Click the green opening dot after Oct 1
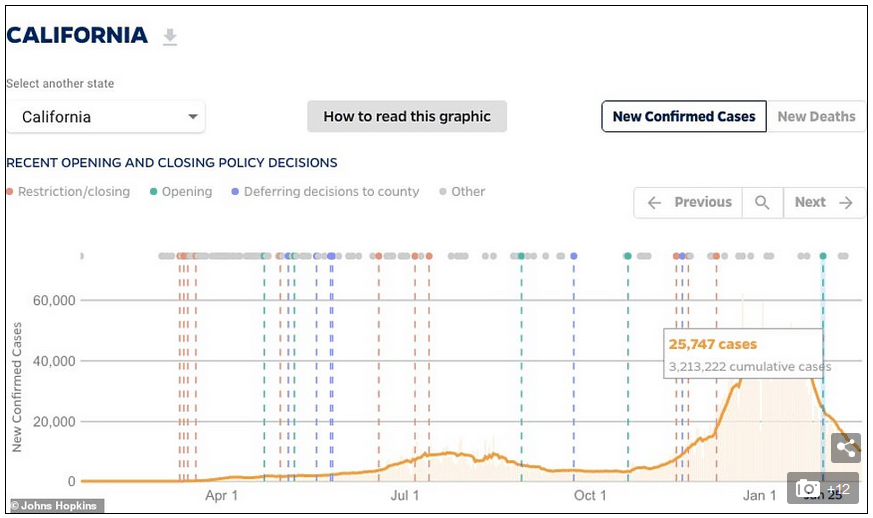 tap(627, 256)
